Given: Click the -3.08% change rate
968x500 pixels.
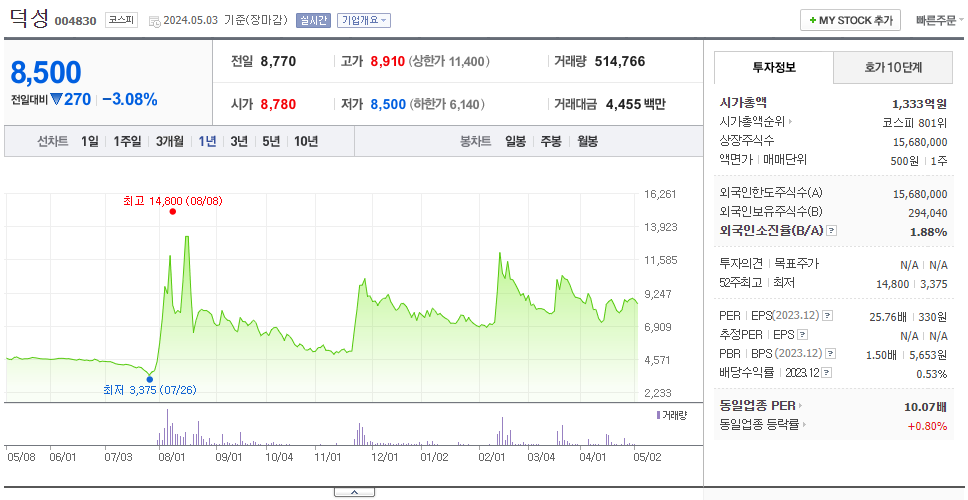Looking at the screenshot, I should click(130, 99).
